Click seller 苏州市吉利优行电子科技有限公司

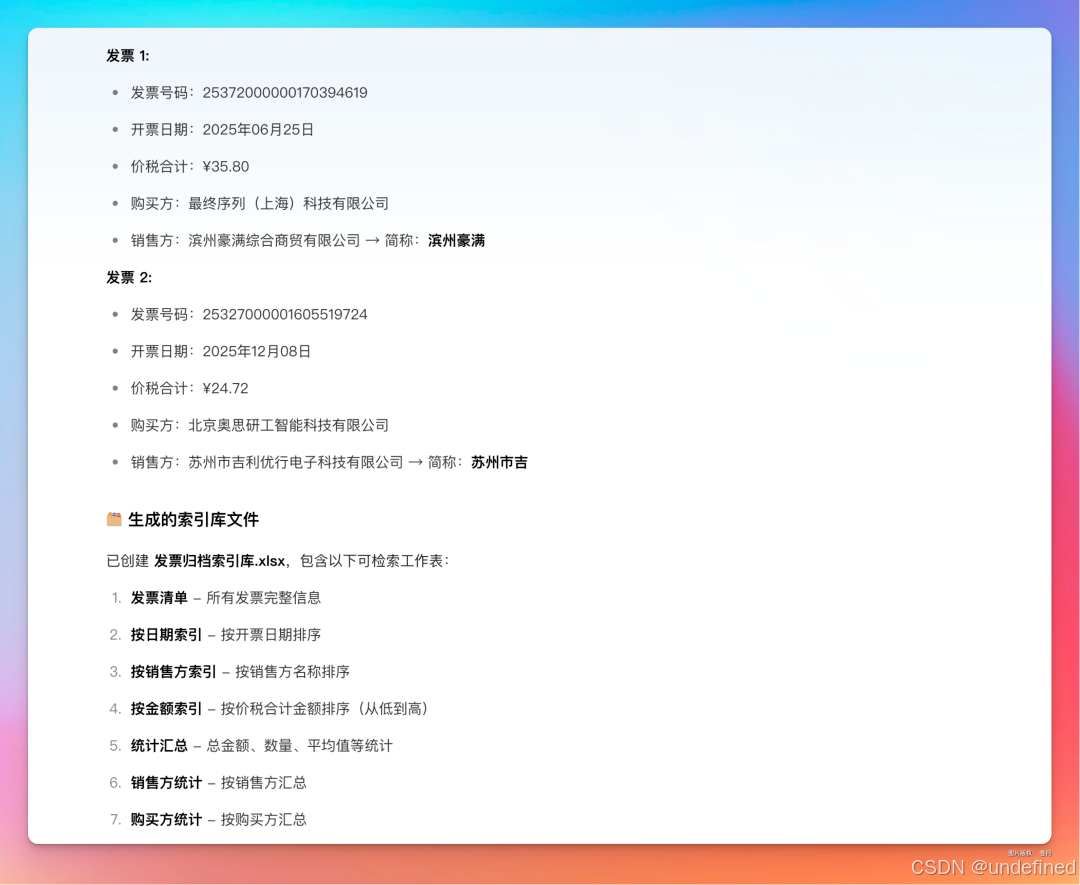pyautogui.click(x=296, y=462)
